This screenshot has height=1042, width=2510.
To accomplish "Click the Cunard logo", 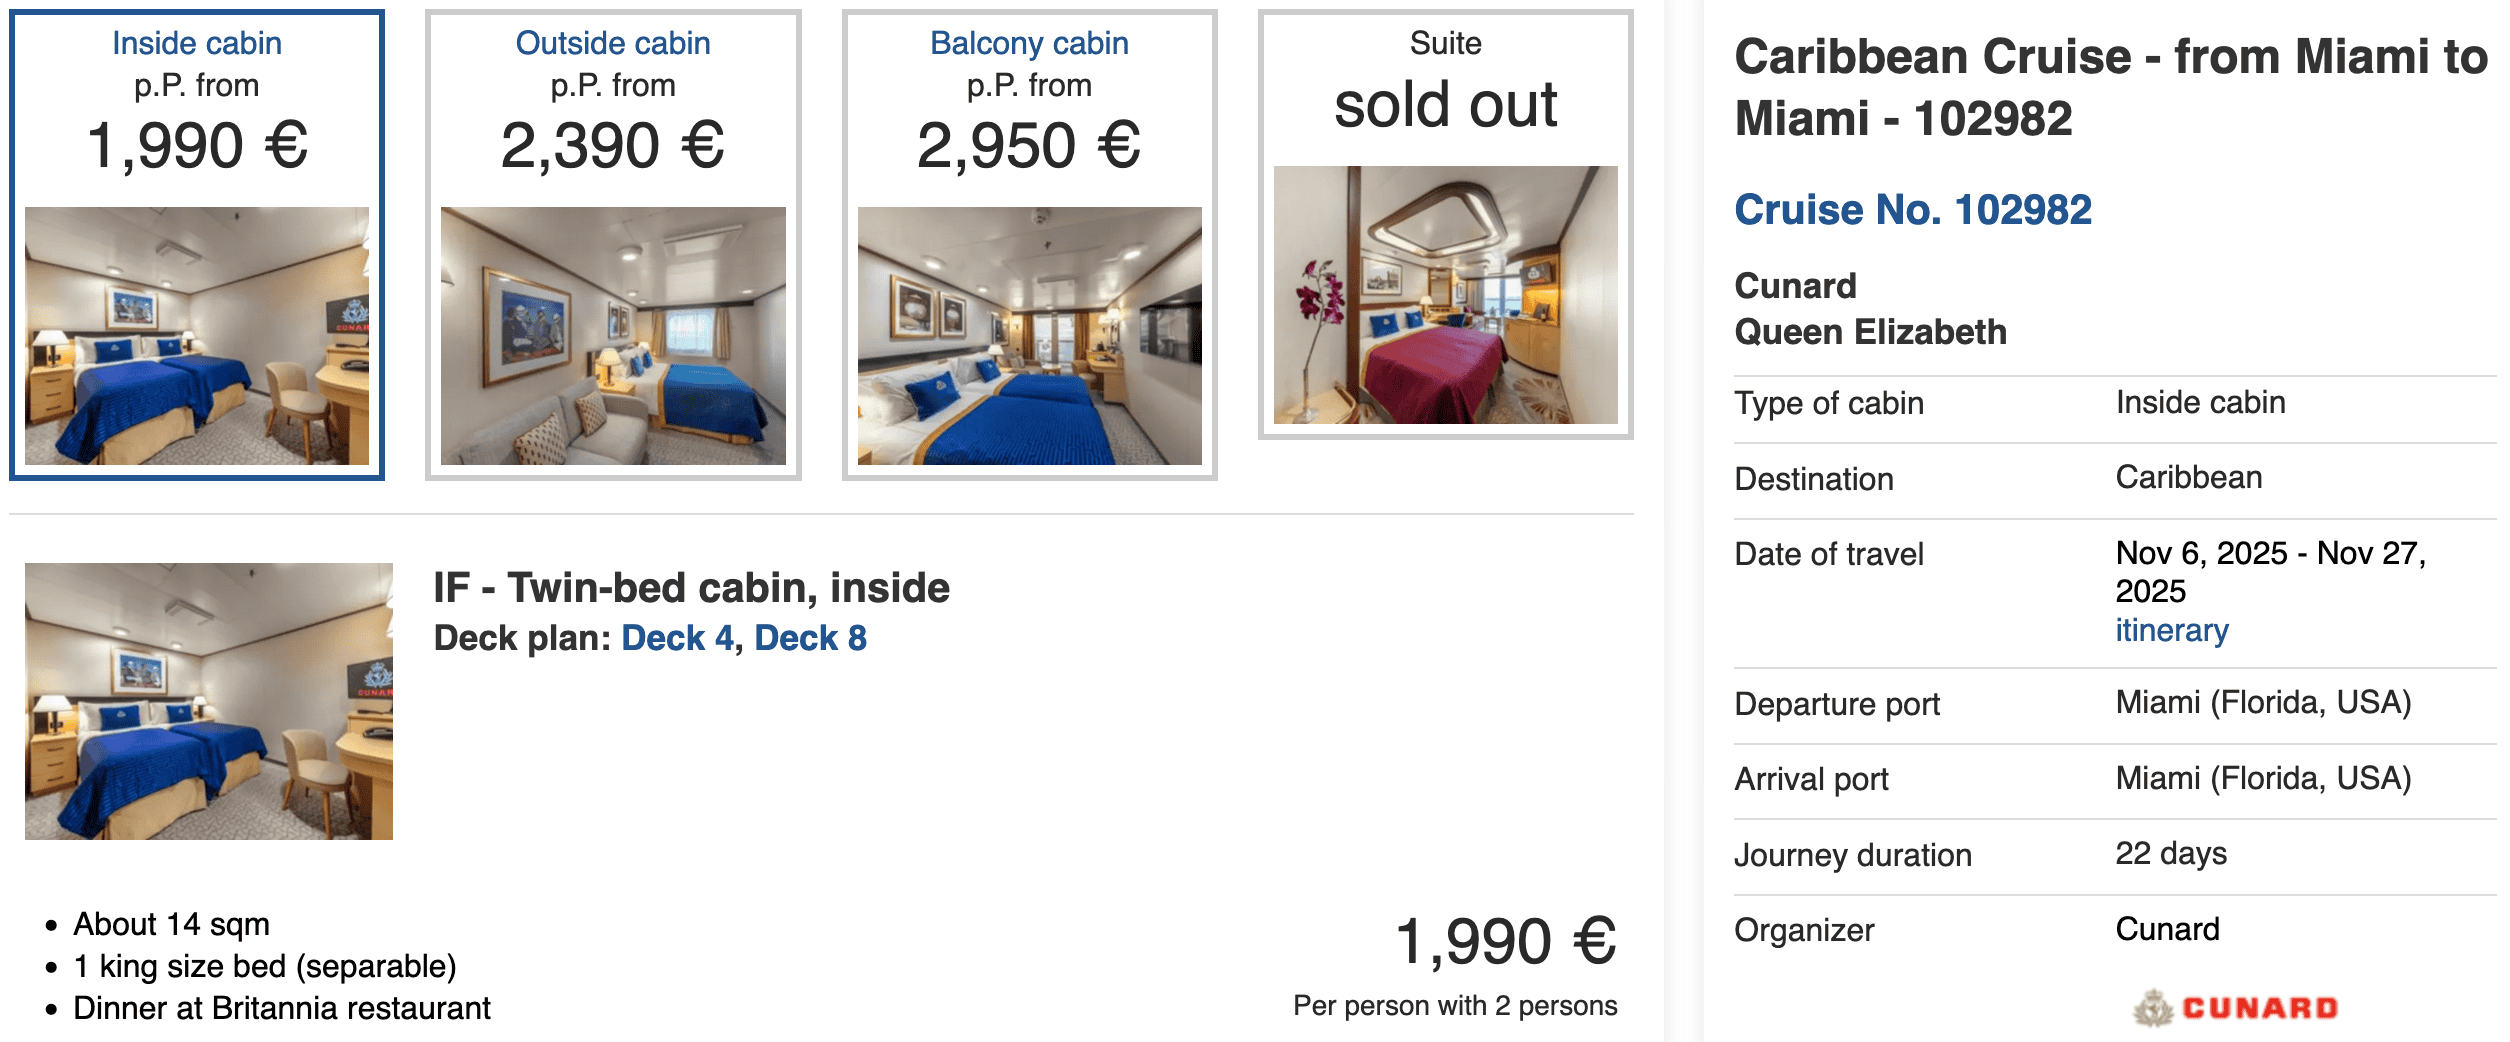I will [x=2236, y=1007].
